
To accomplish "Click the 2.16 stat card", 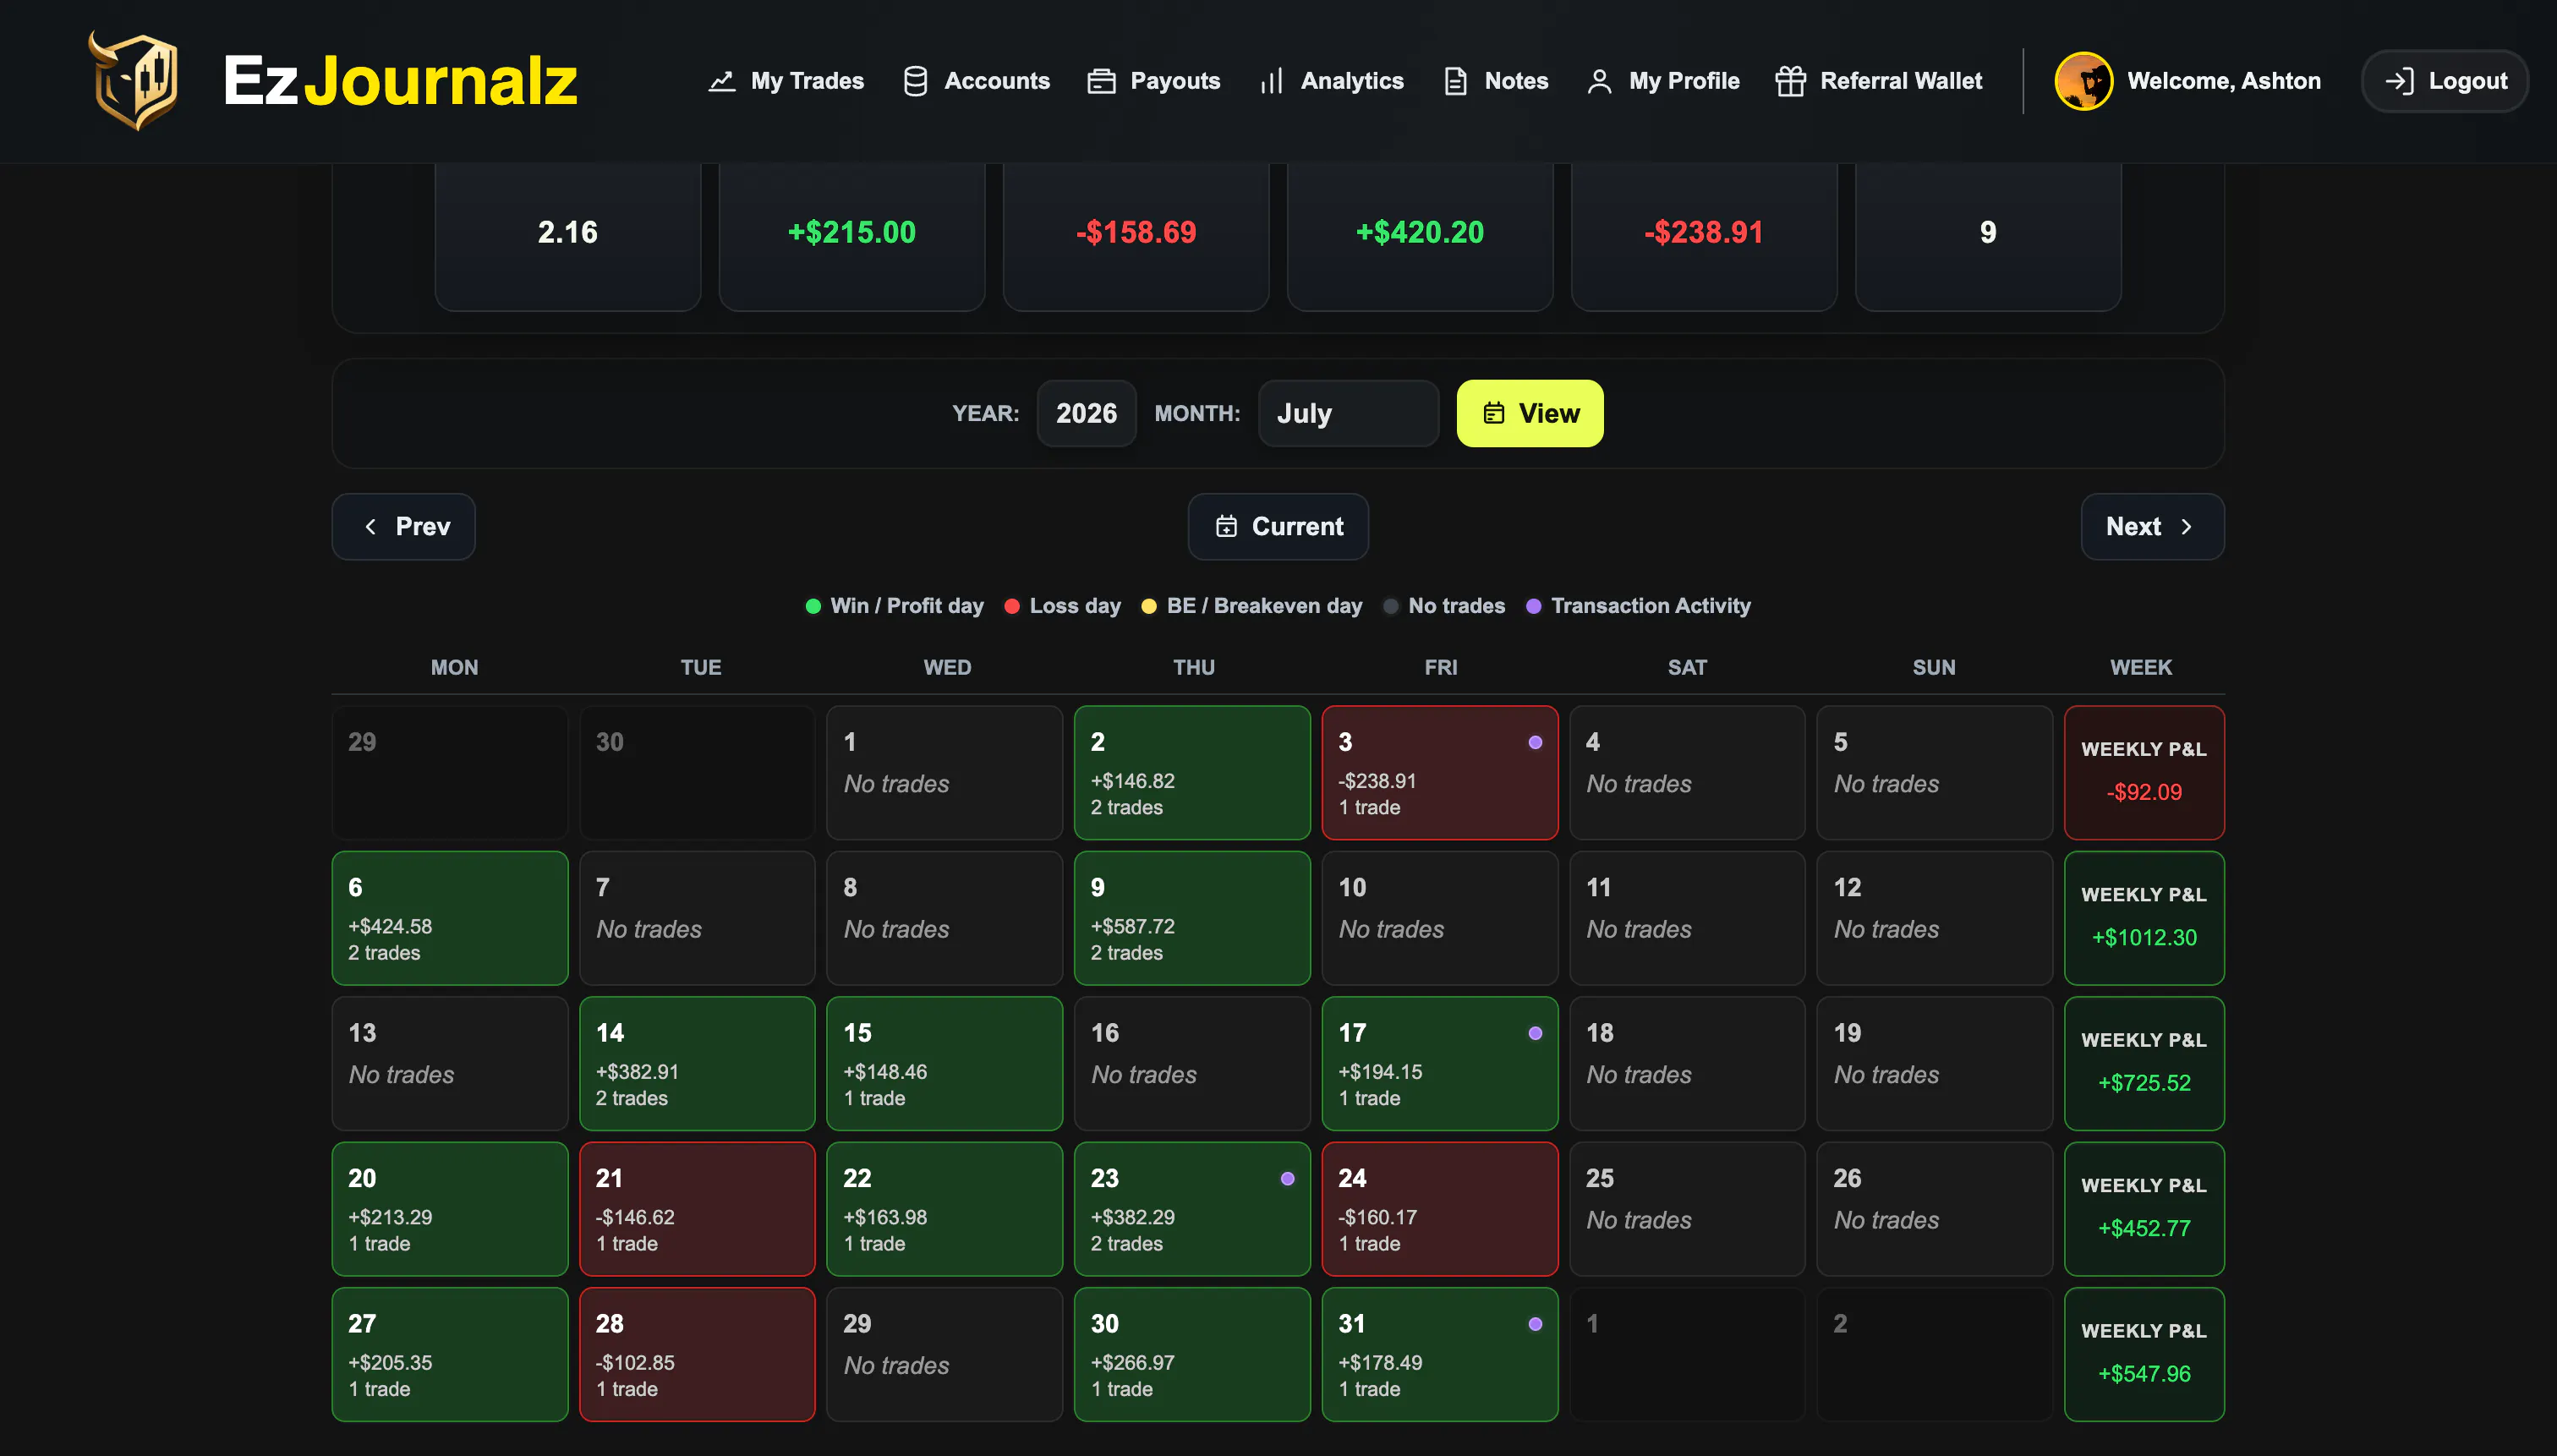I will 568,236.
